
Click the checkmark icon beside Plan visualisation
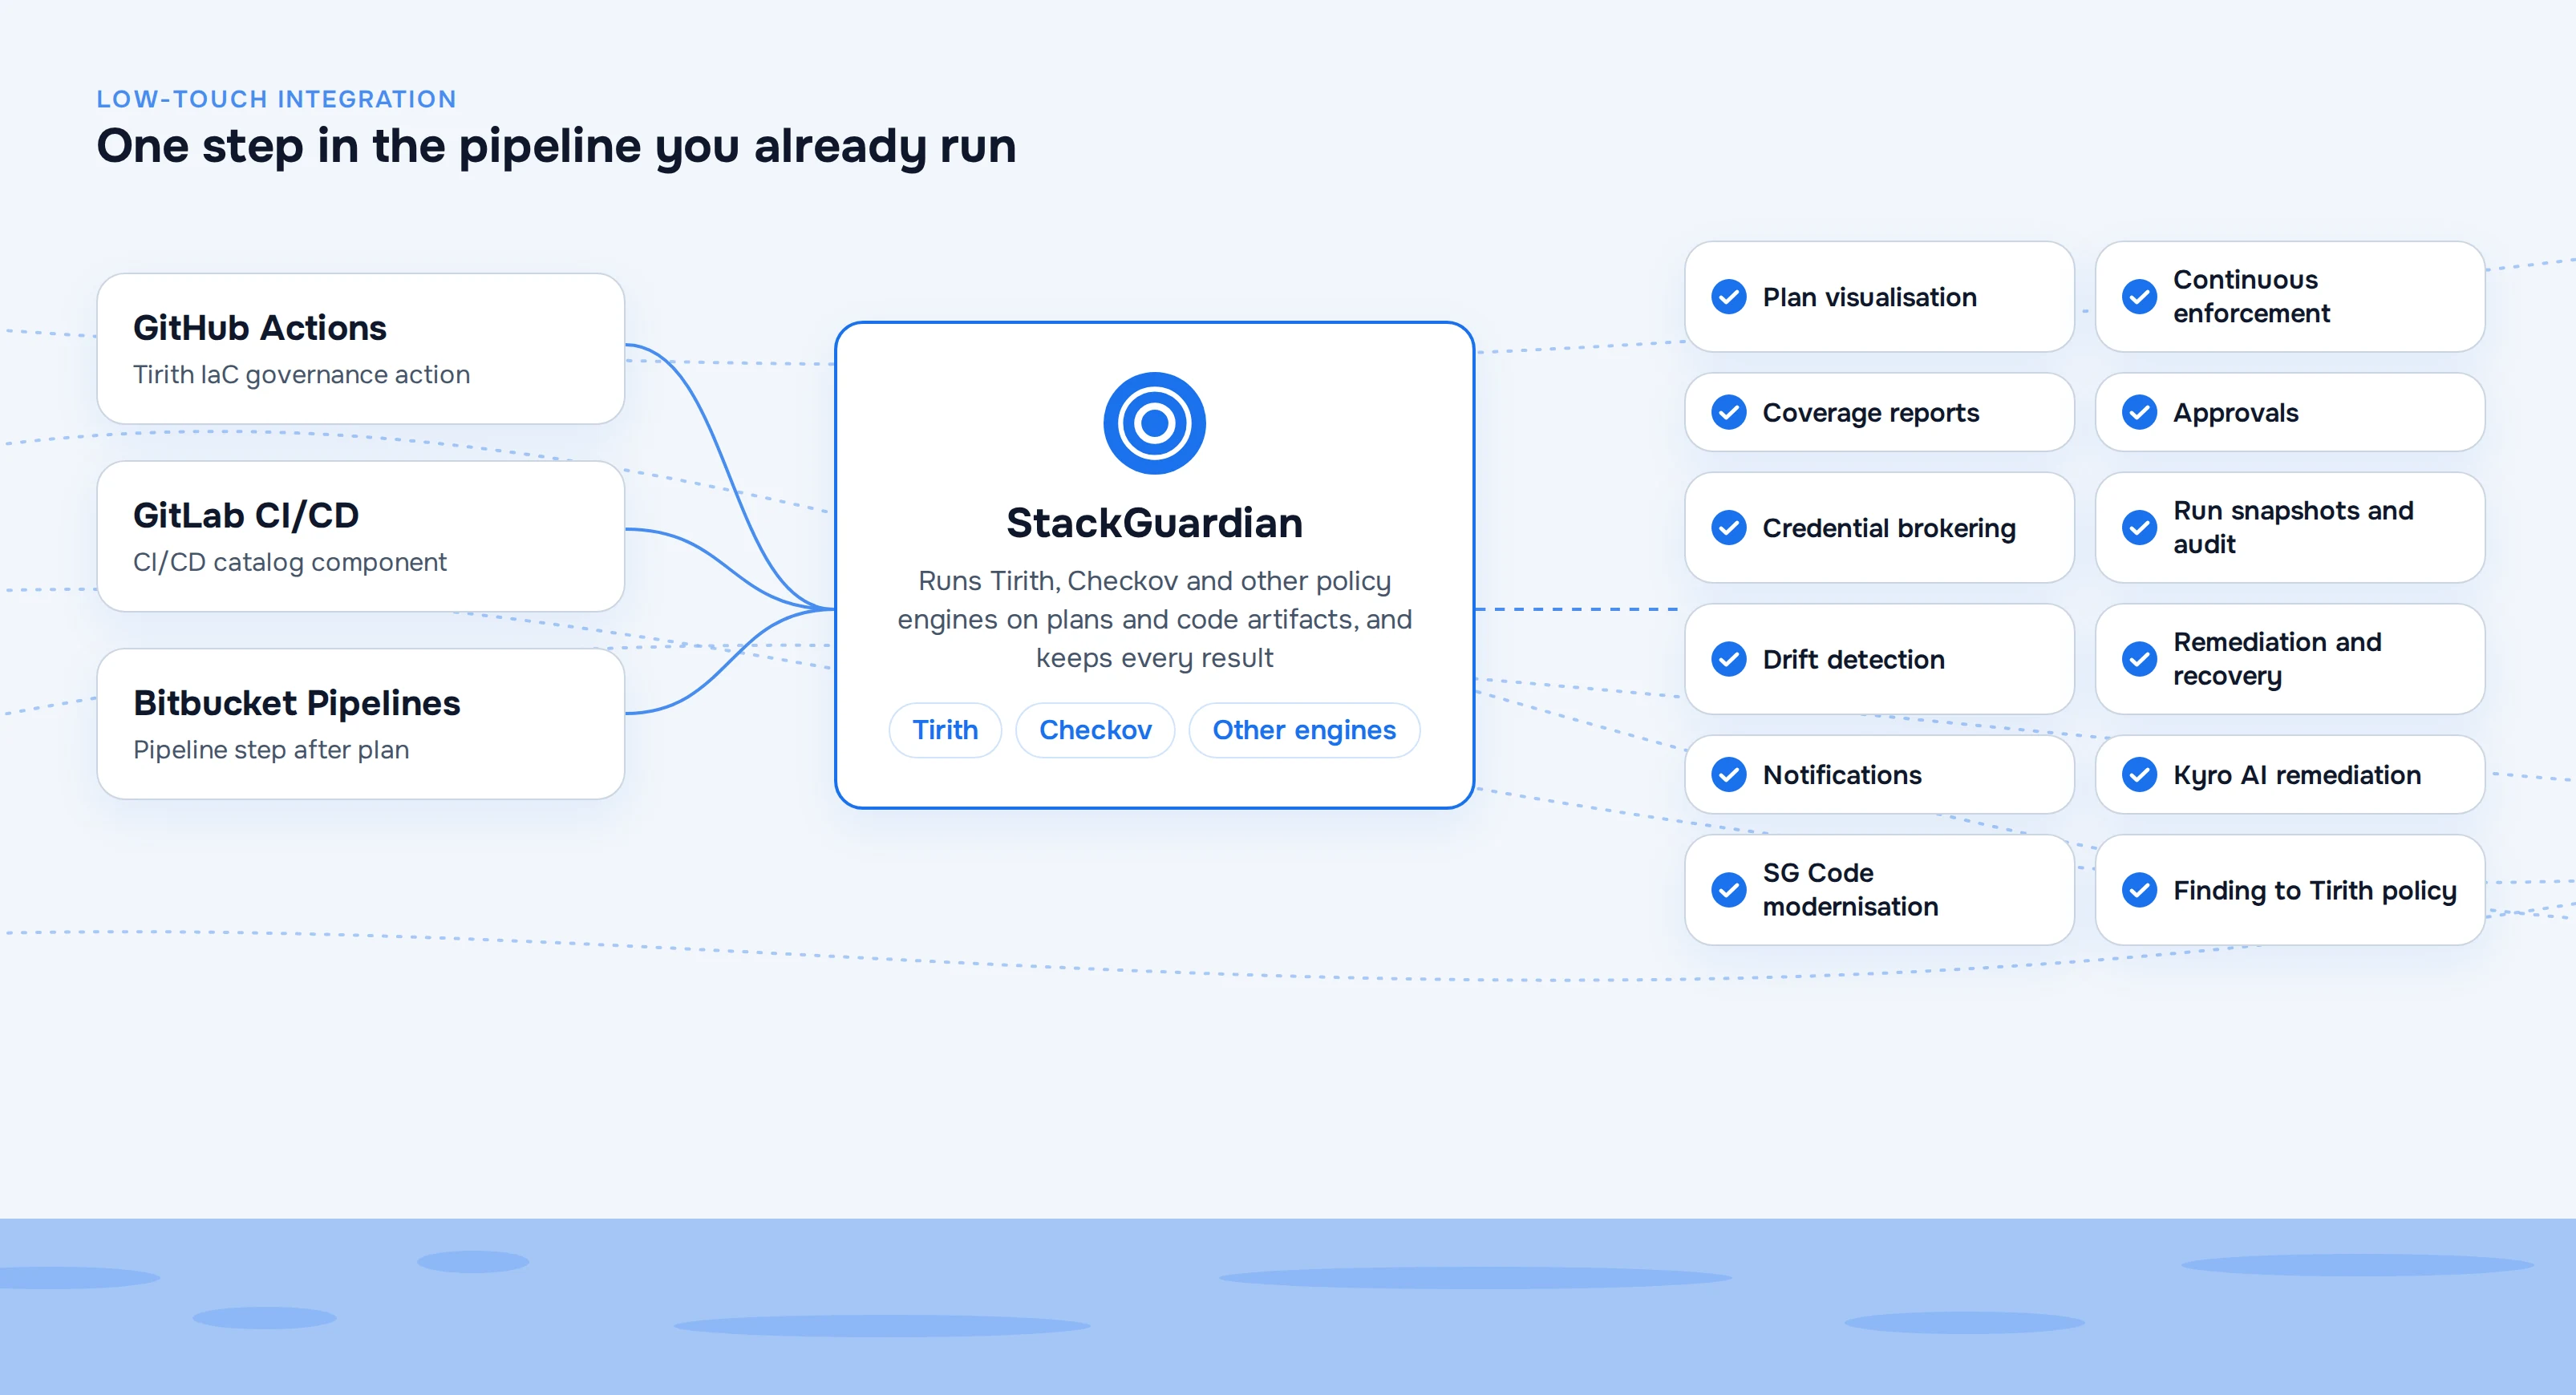[1728, 297]
